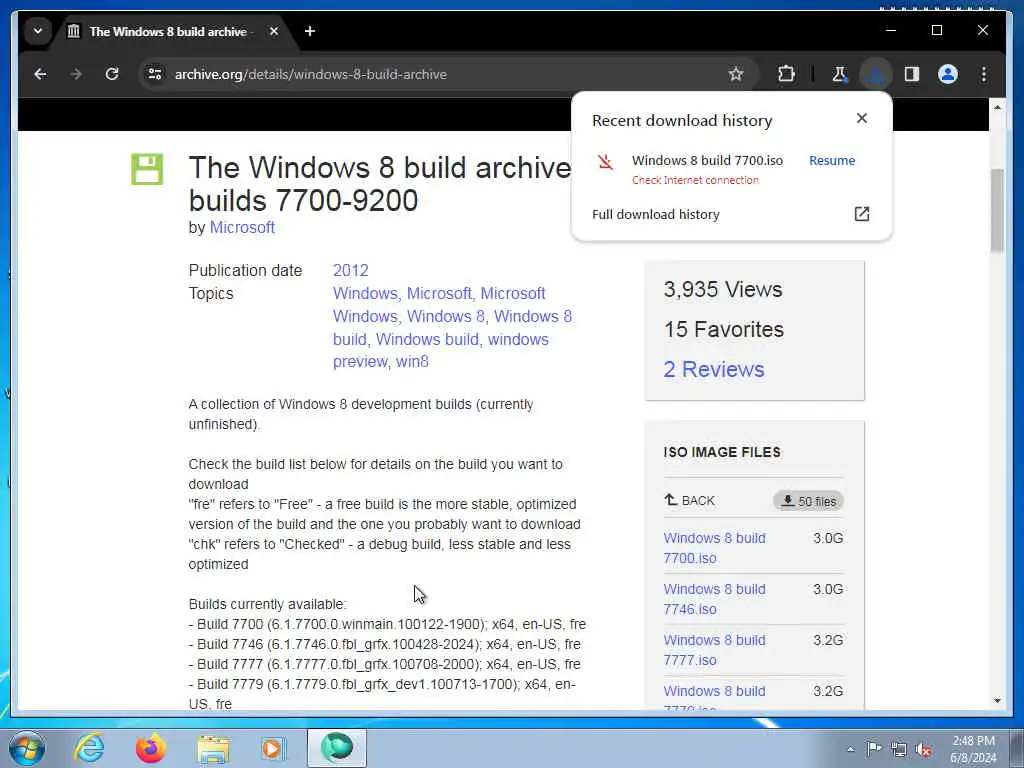Click the forward navigation arrow
Viewport: 1024px width, 768px height.
click(76, 74)
